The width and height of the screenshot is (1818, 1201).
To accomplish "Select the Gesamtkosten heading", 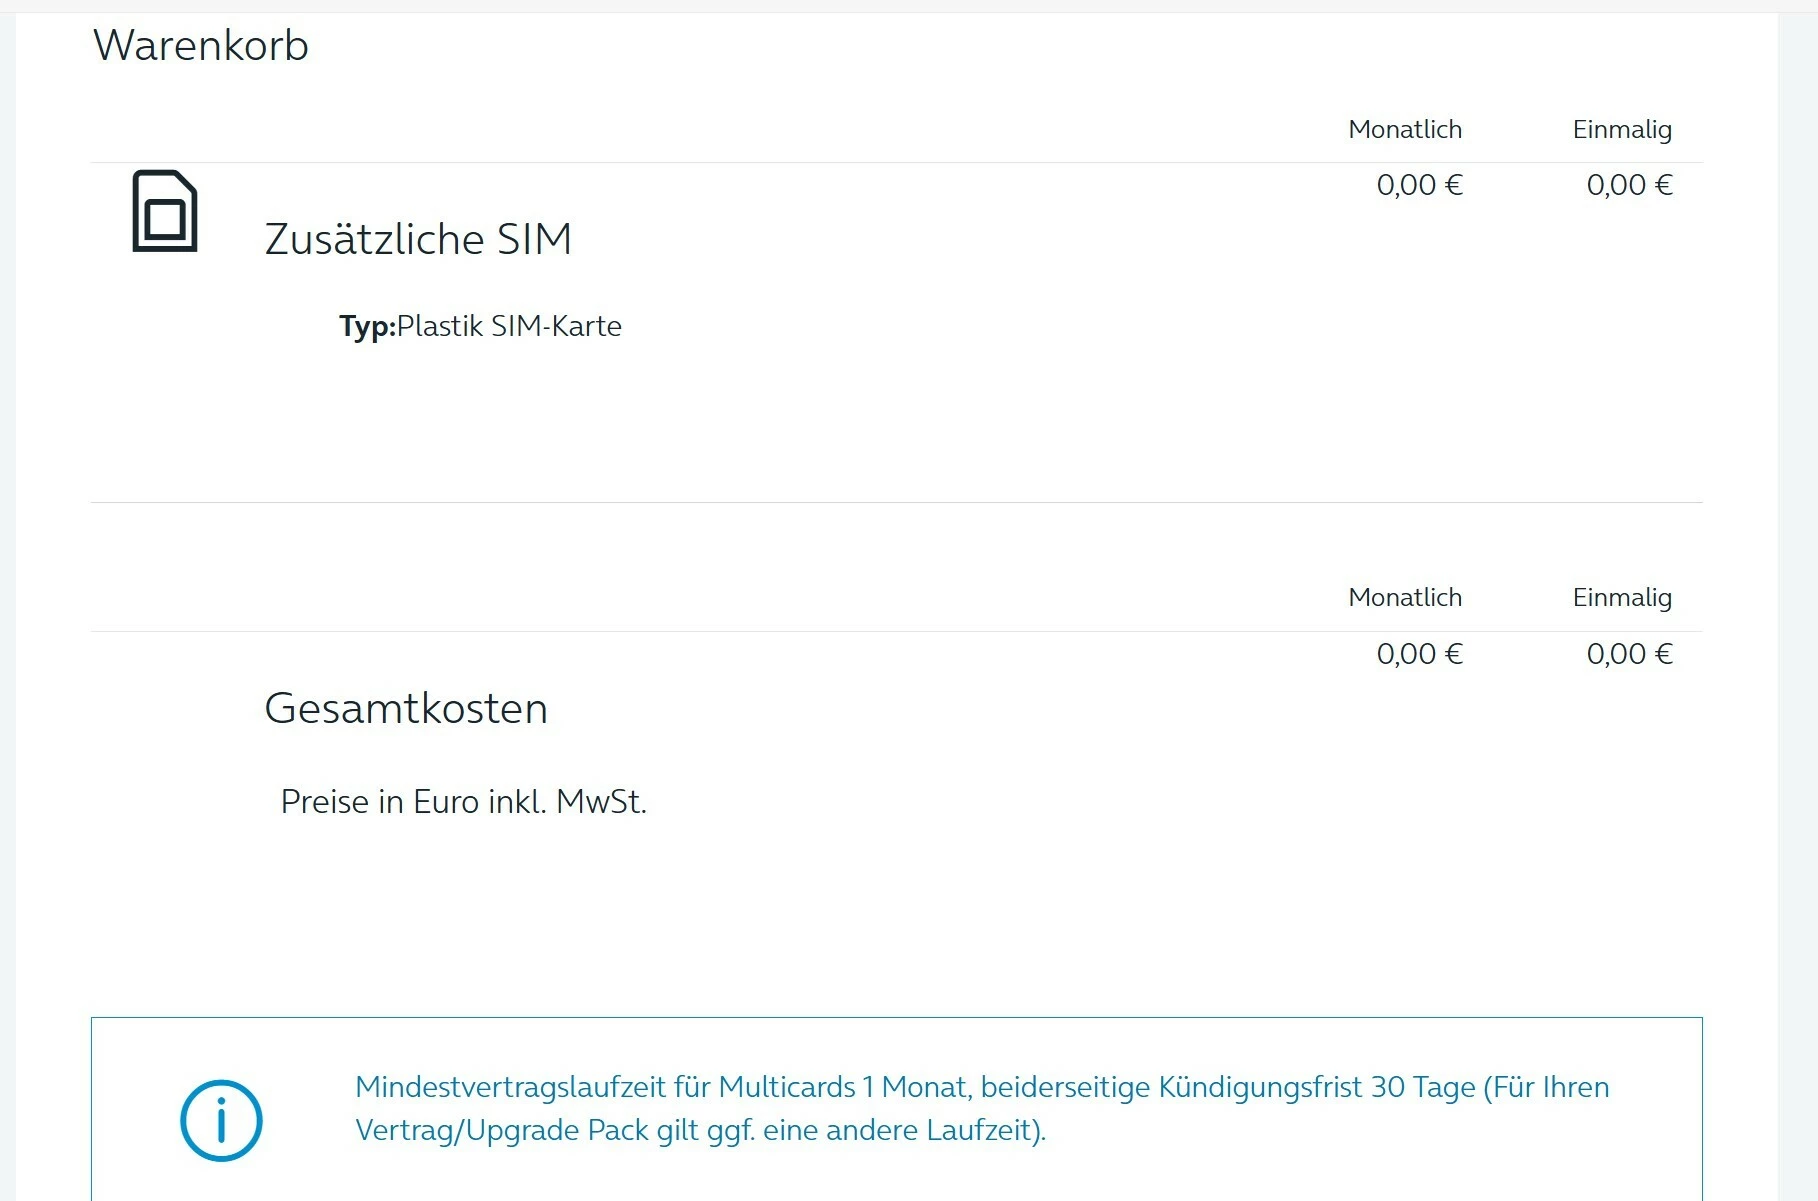I will pos(406,709).
